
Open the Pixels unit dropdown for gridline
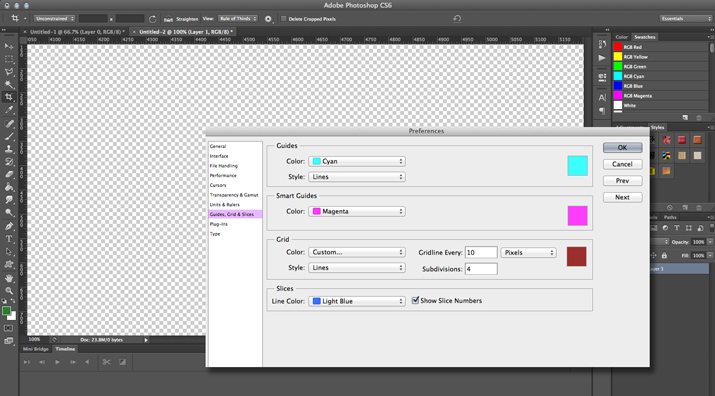(528, 252)
